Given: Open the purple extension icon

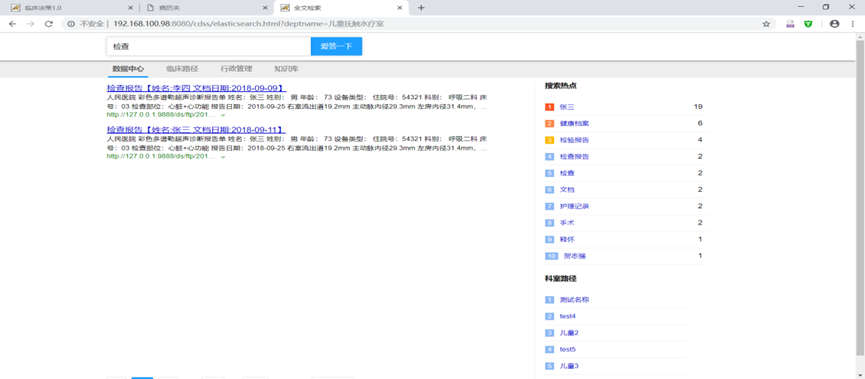Looking at the screenshot, I should coord(790,24).
